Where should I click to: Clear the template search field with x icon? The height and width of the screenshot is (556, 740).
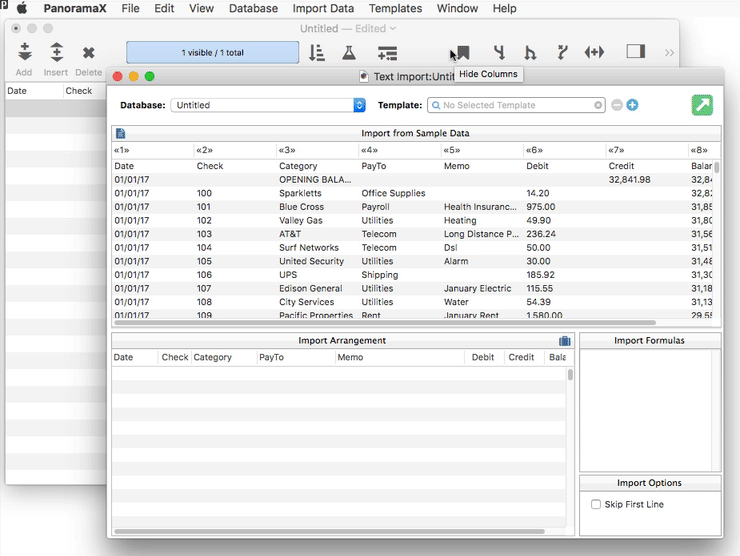coord(598,105)
